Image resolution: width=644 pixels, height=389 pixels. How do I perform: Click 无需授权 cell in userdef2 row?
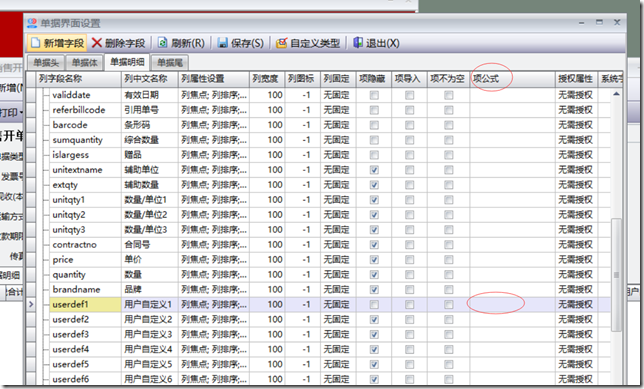click(x=575, y=320)
